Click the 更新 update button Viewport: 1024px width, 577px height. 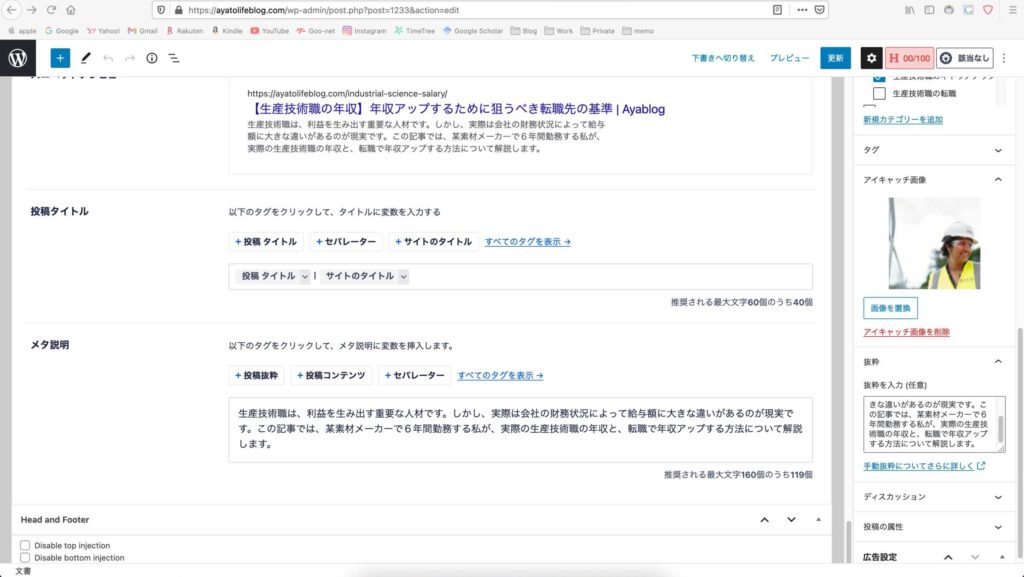coord(835,58)
